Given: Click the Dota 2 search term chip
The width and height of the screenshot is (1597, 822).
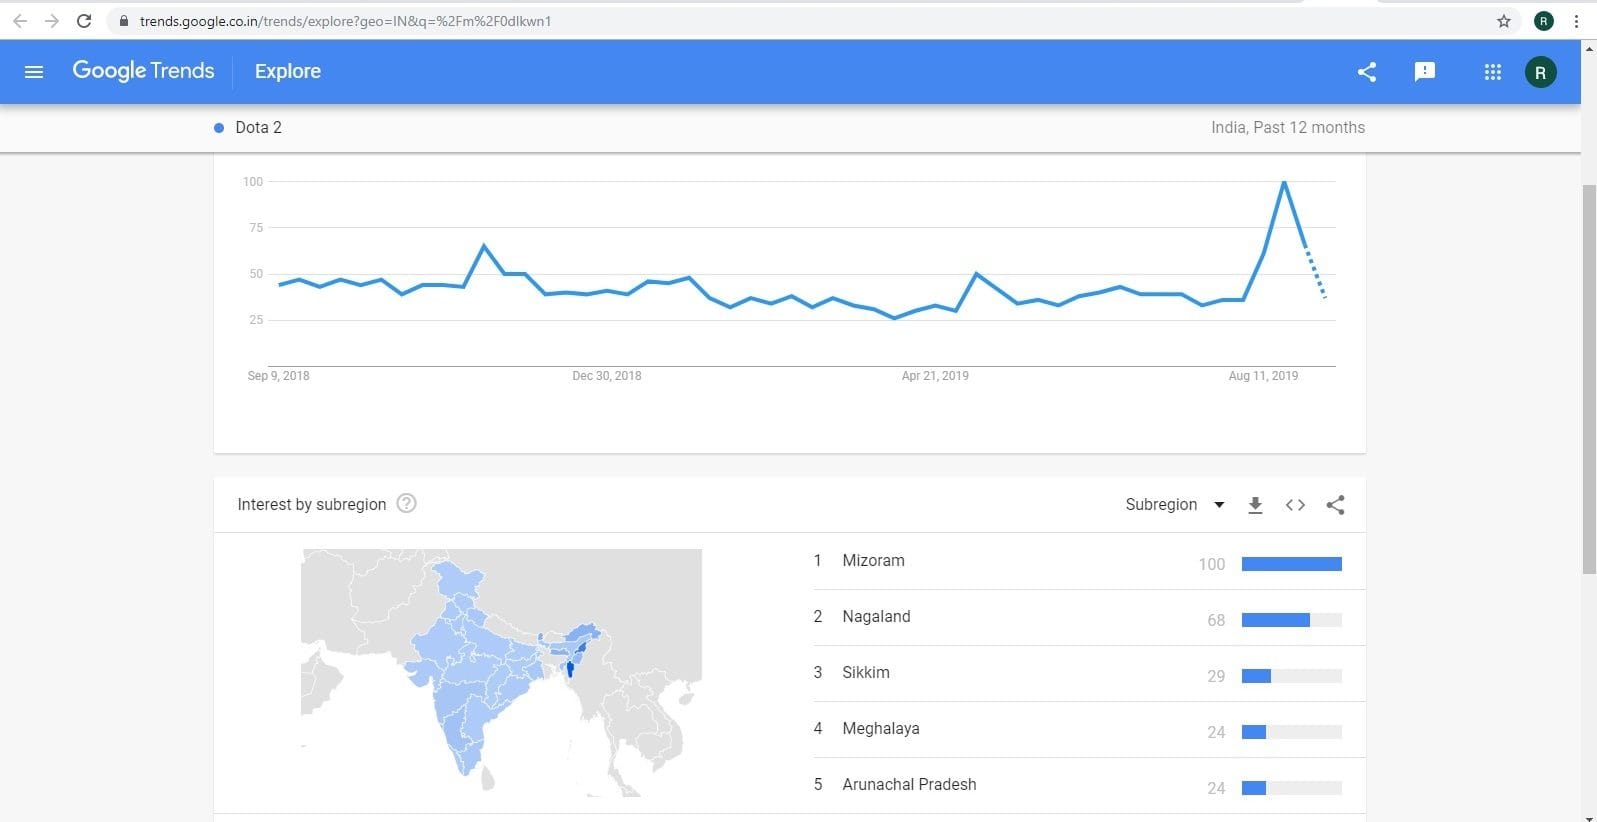Looking at the screenshot, I should coord(257,128).
